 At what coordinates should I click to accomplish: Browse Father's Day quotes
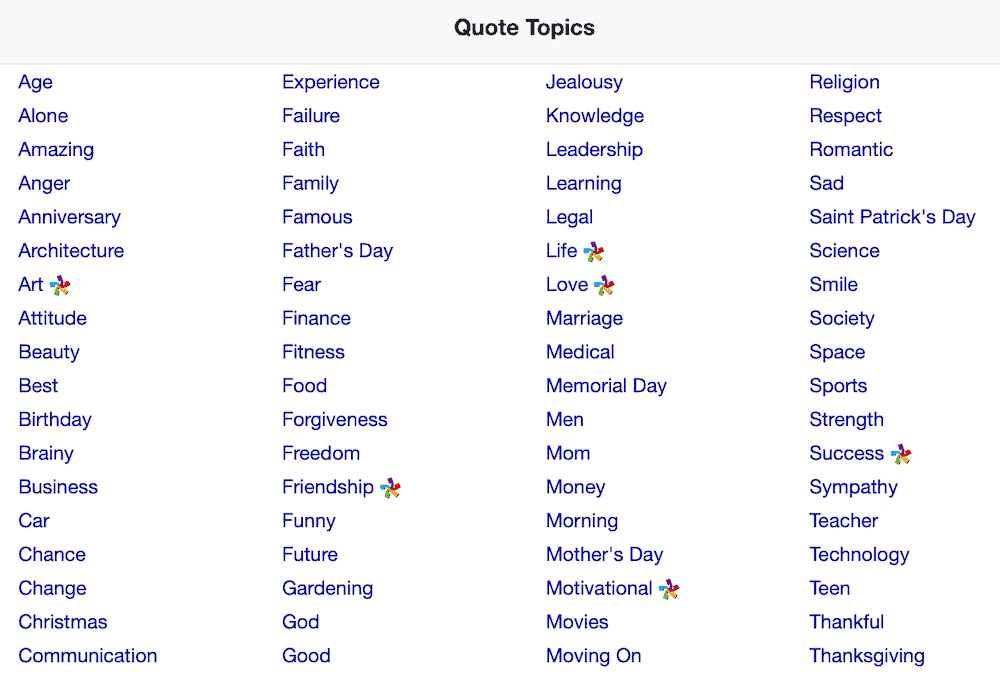coord(337,250)
